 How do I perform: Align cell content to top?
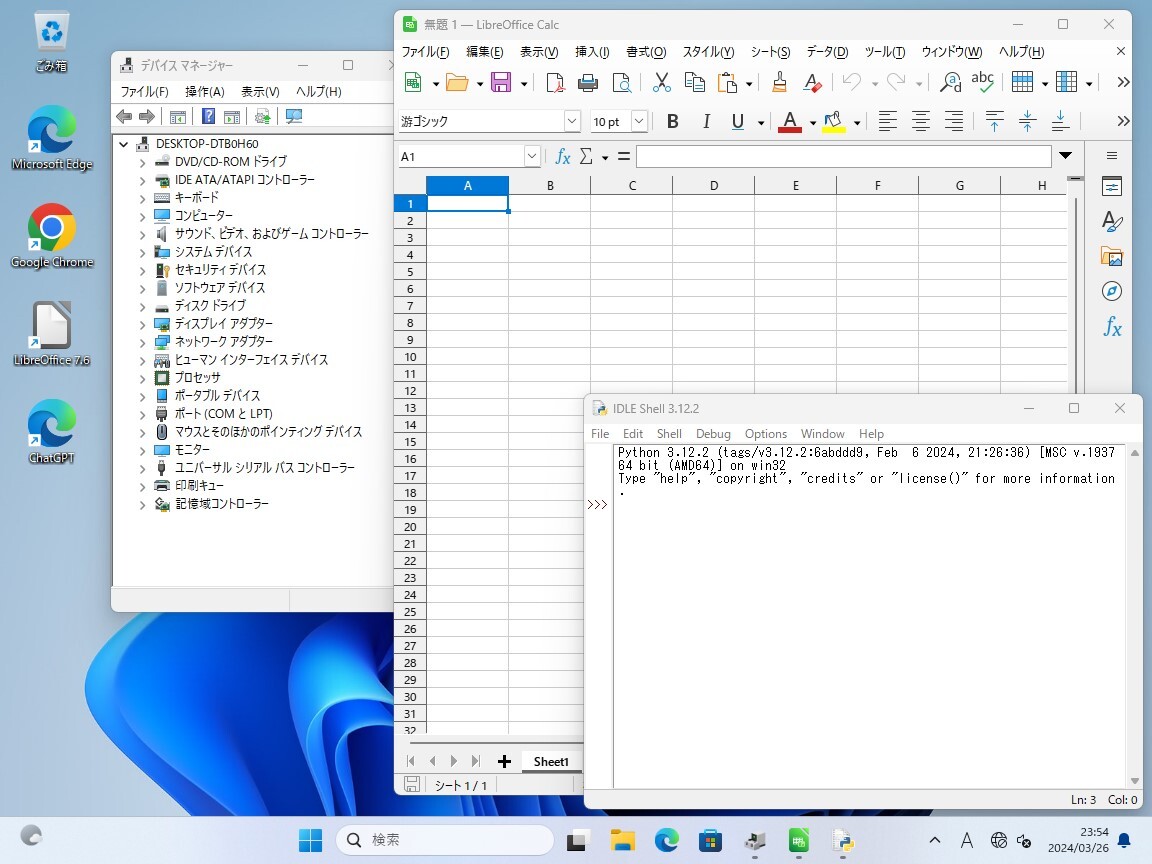pyautogui.click(x=994, y=121)
